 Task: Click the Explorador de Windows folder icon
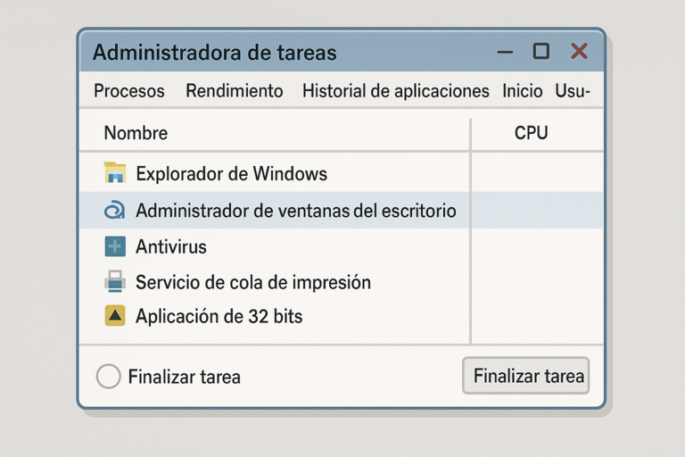coord(116,174)
